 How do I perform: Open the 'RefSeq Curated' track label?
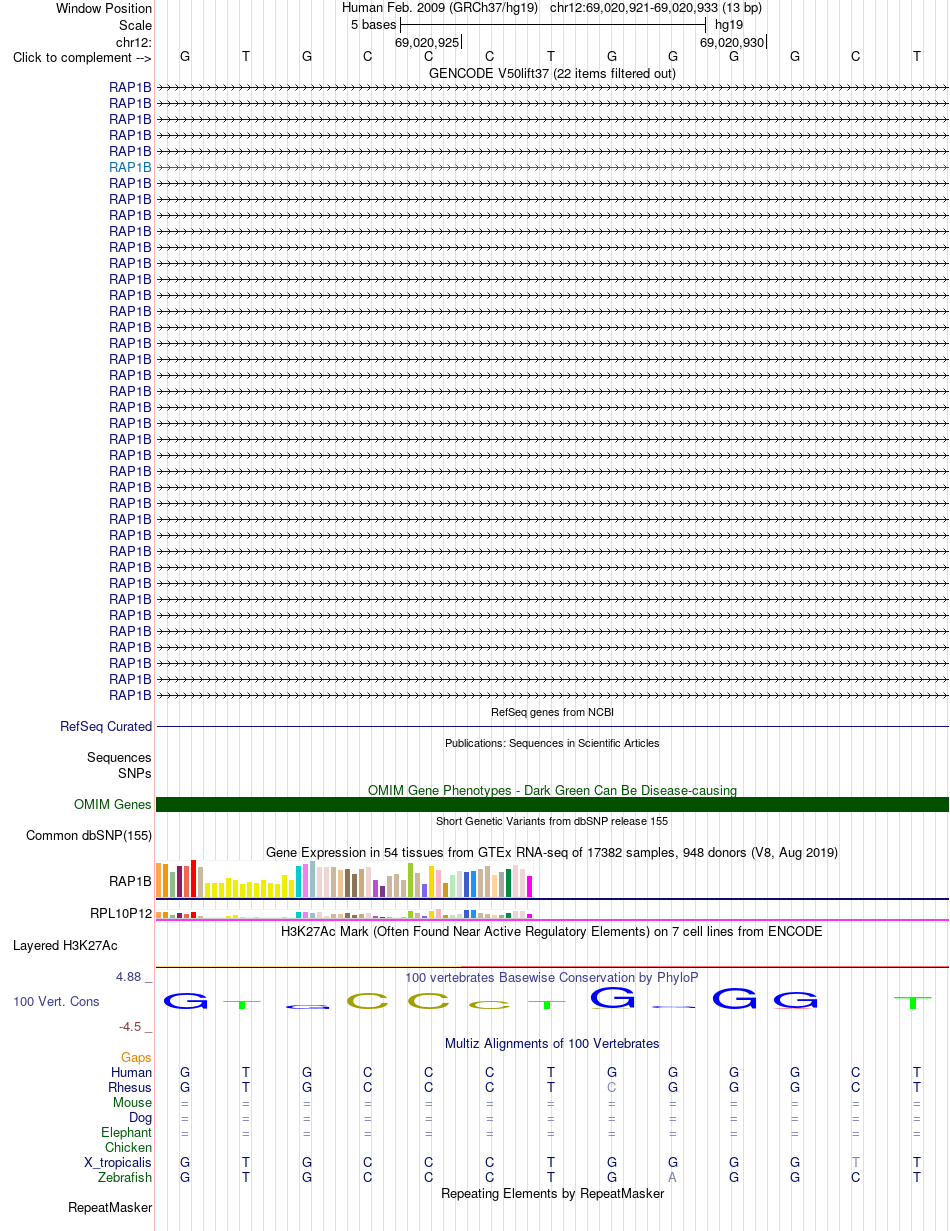pyautogui.click(x=106, y=727)
